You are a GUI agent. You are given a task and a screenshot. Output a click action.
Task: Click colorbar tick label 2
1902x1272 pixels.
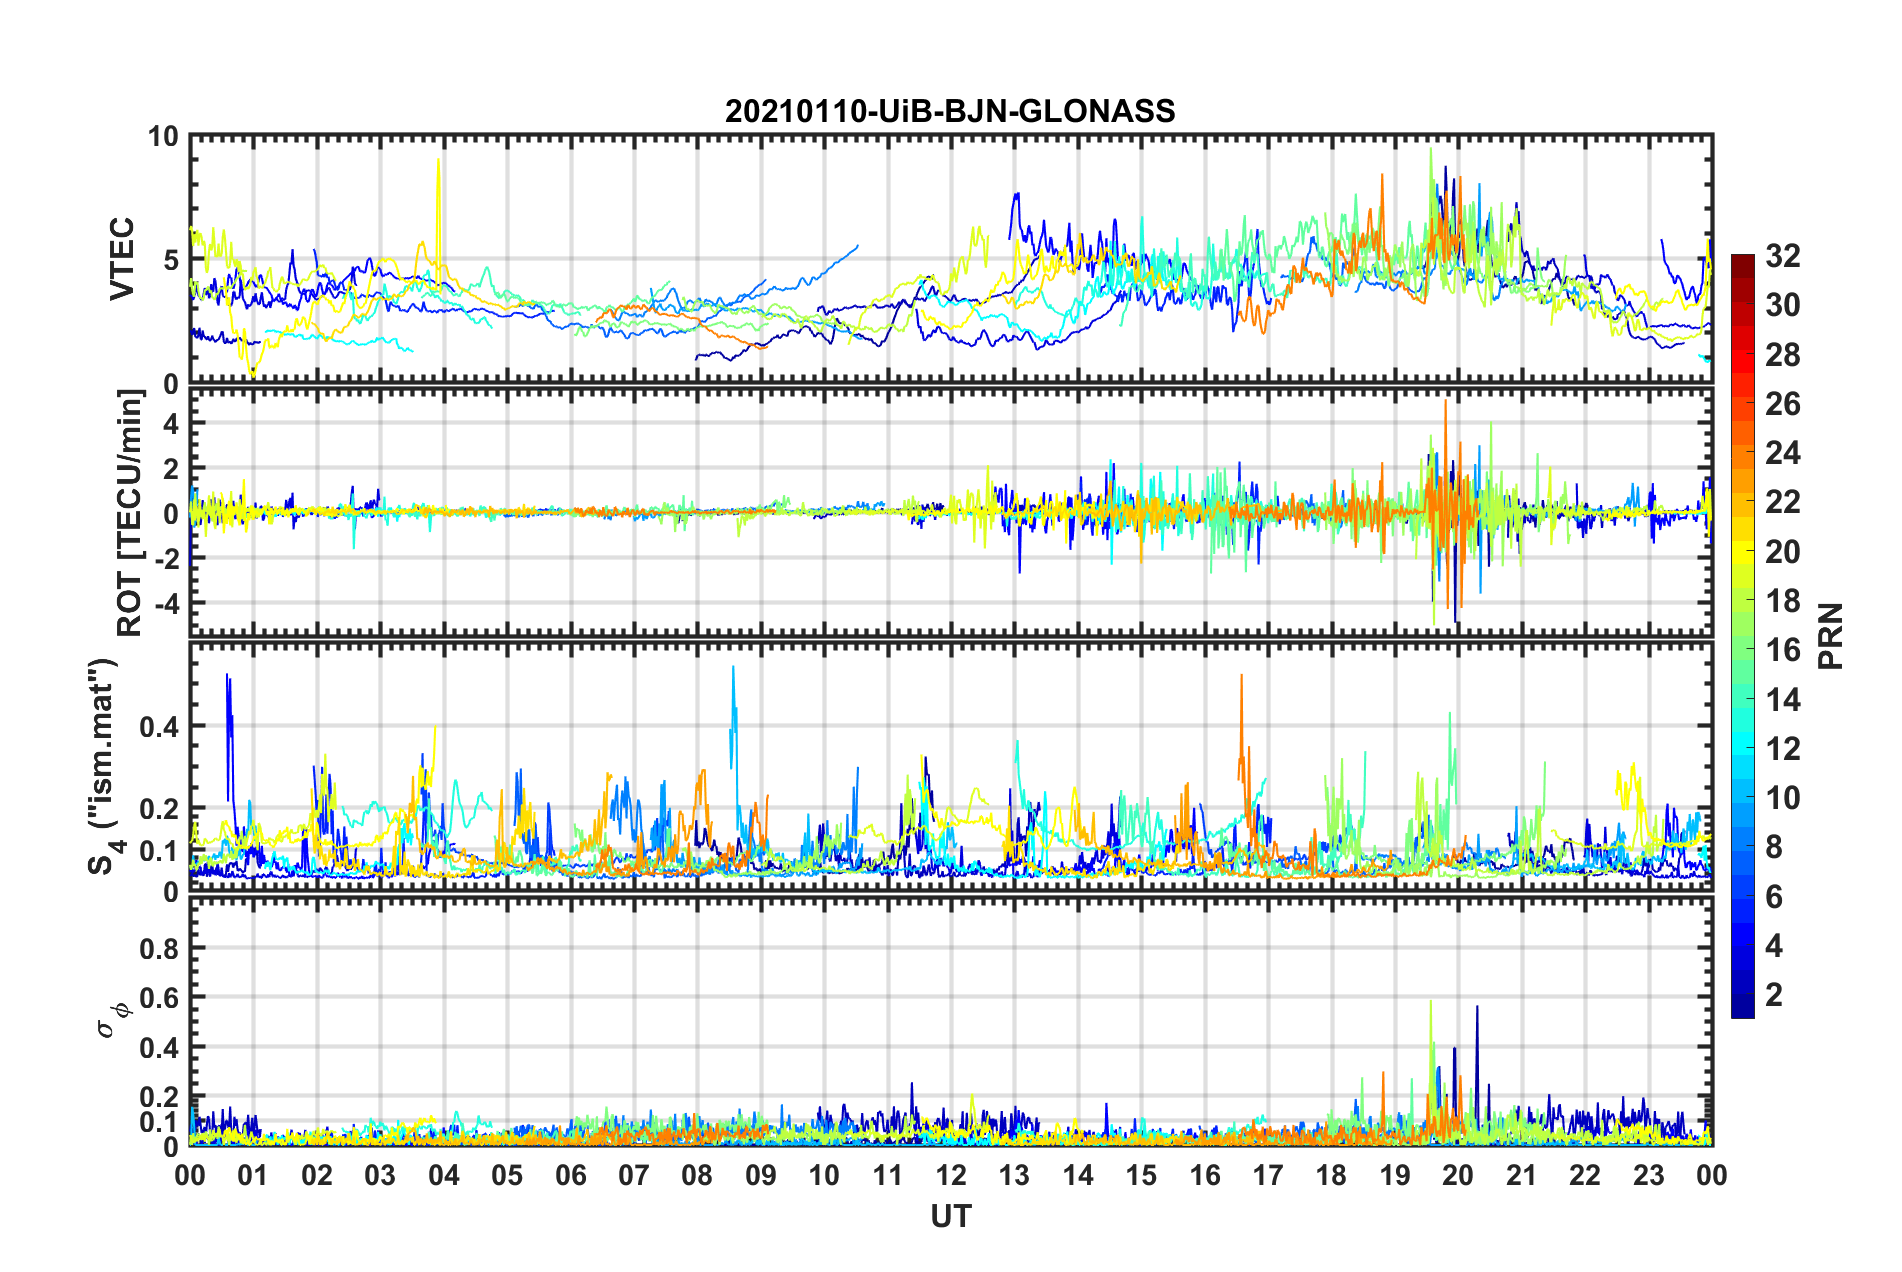tap(1774, 995)
